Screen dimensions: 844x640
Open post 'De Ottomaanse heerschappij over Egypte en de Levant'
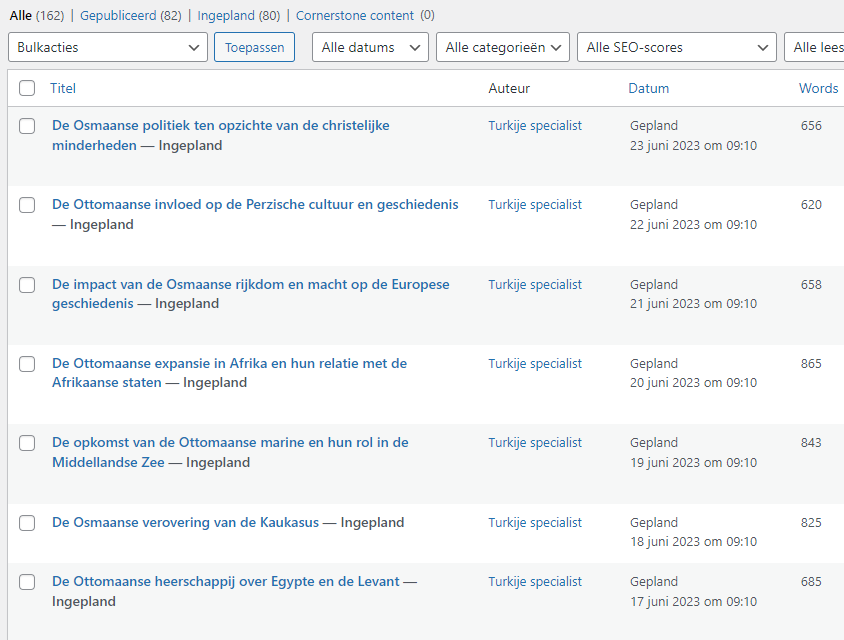(x=226, y=581)
